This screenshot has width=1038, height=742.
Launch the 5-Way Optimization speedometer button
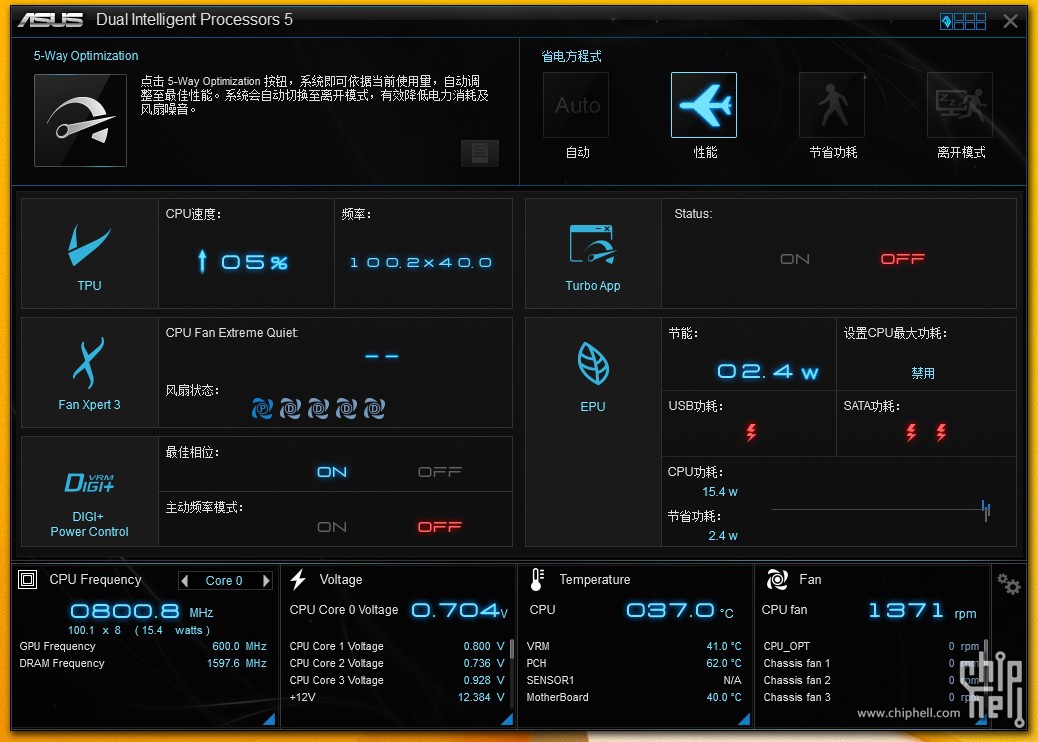[80, 120]
